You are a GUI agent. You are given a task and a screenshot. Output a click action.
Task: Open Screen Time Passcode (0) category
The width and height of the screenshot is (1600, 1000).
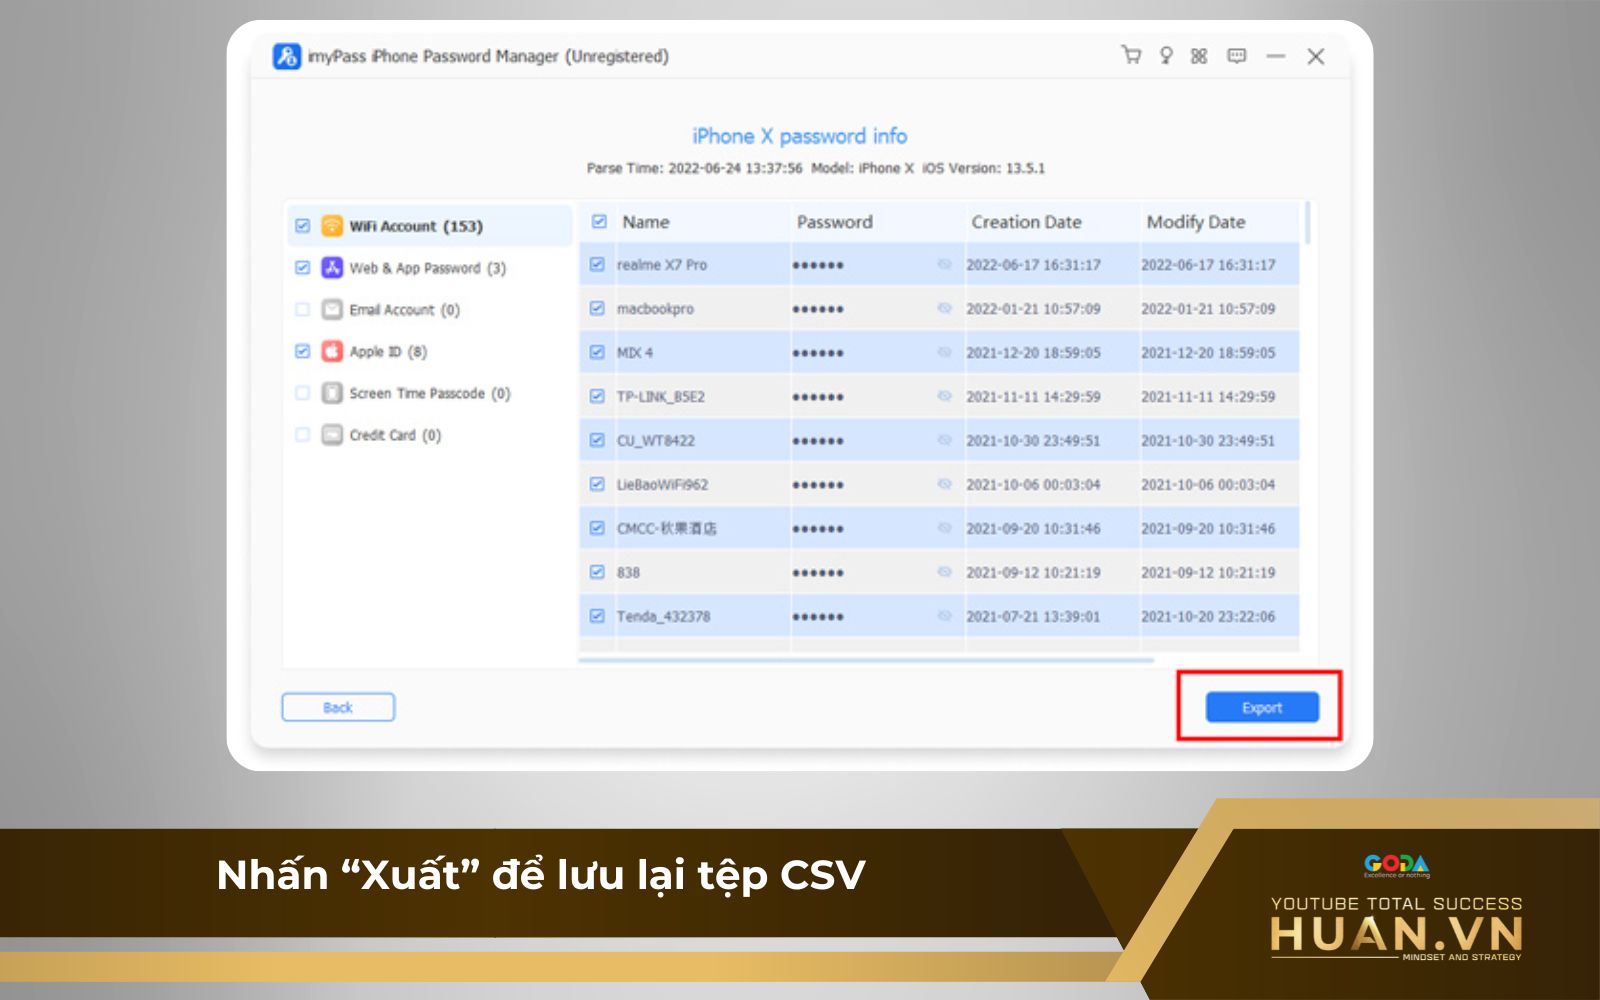tap(430, 393)
